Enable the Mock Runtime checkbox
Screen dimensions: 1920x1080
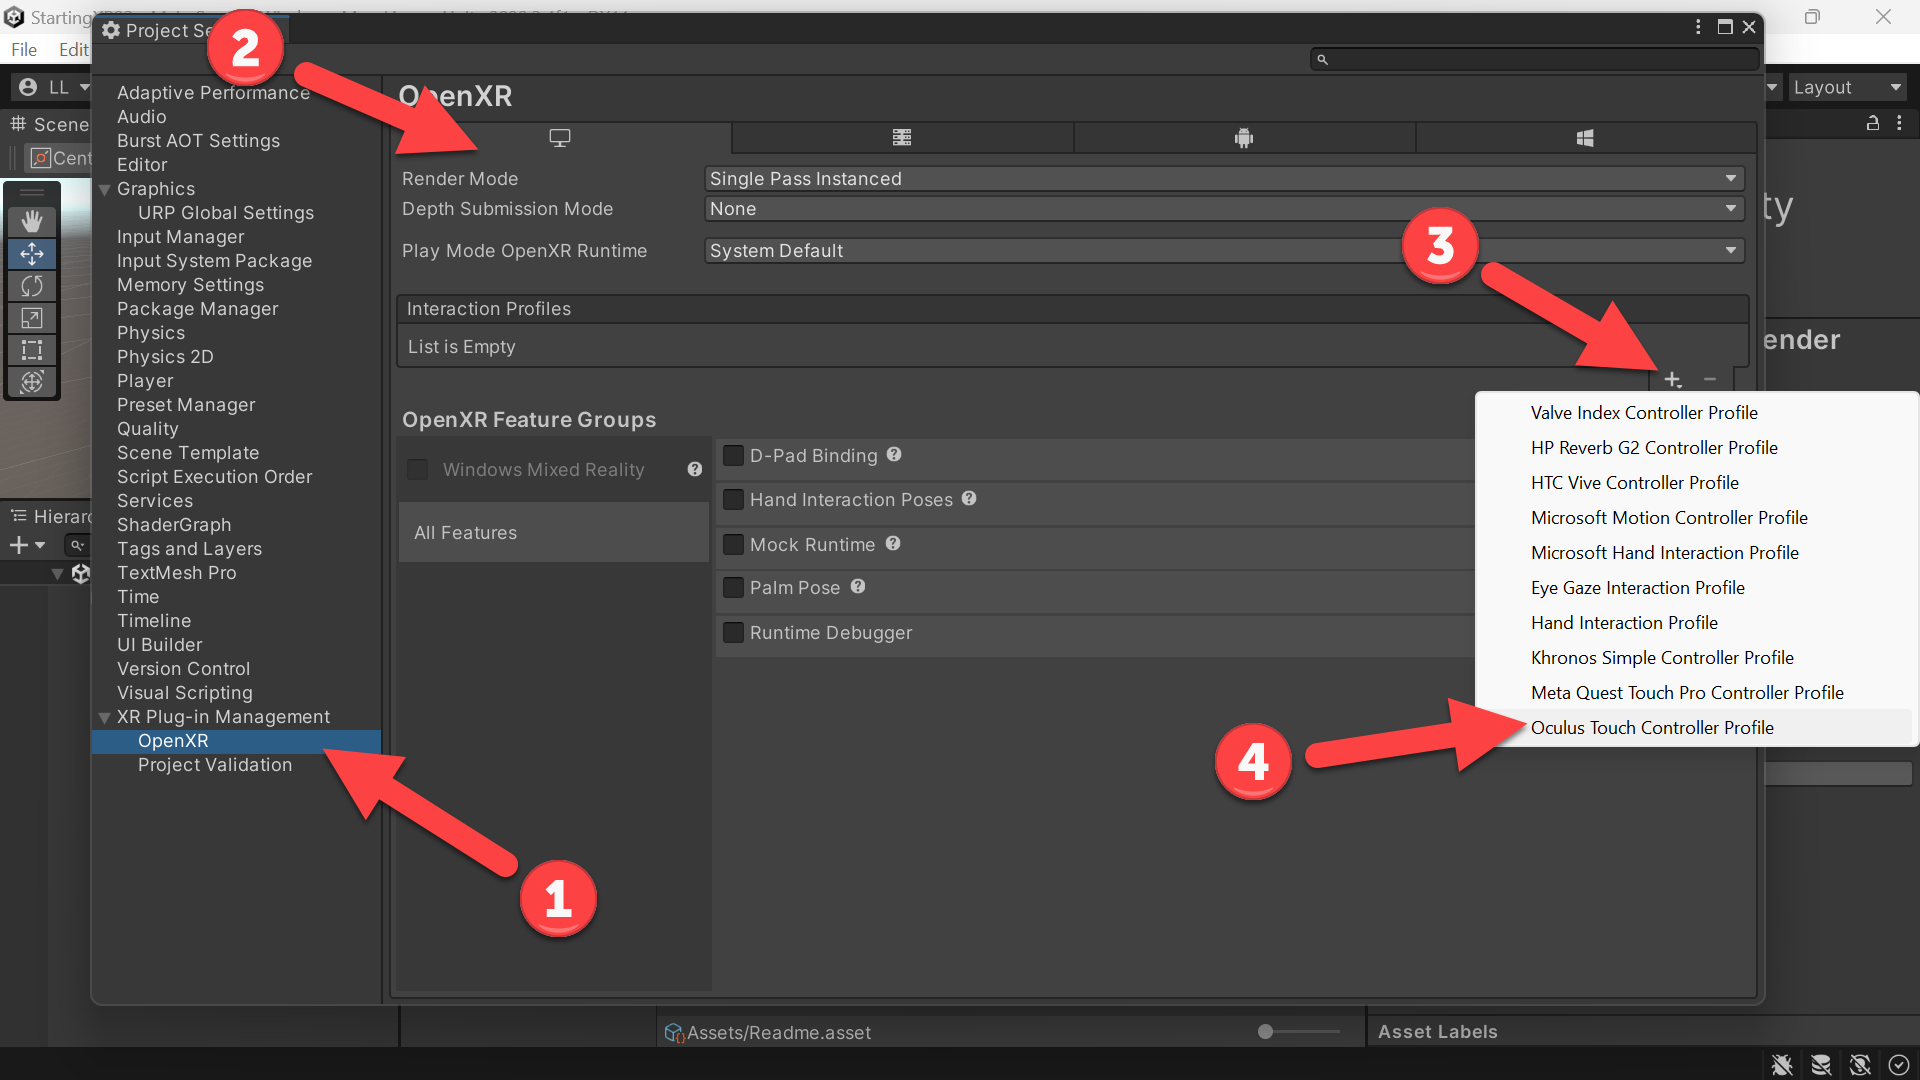(x=733, y=544)
